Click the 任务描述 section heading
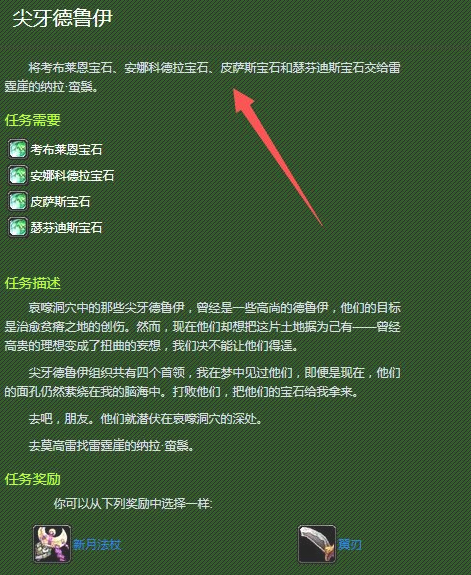Viewport: 471px width, 575px height. (x=33, y=283)
